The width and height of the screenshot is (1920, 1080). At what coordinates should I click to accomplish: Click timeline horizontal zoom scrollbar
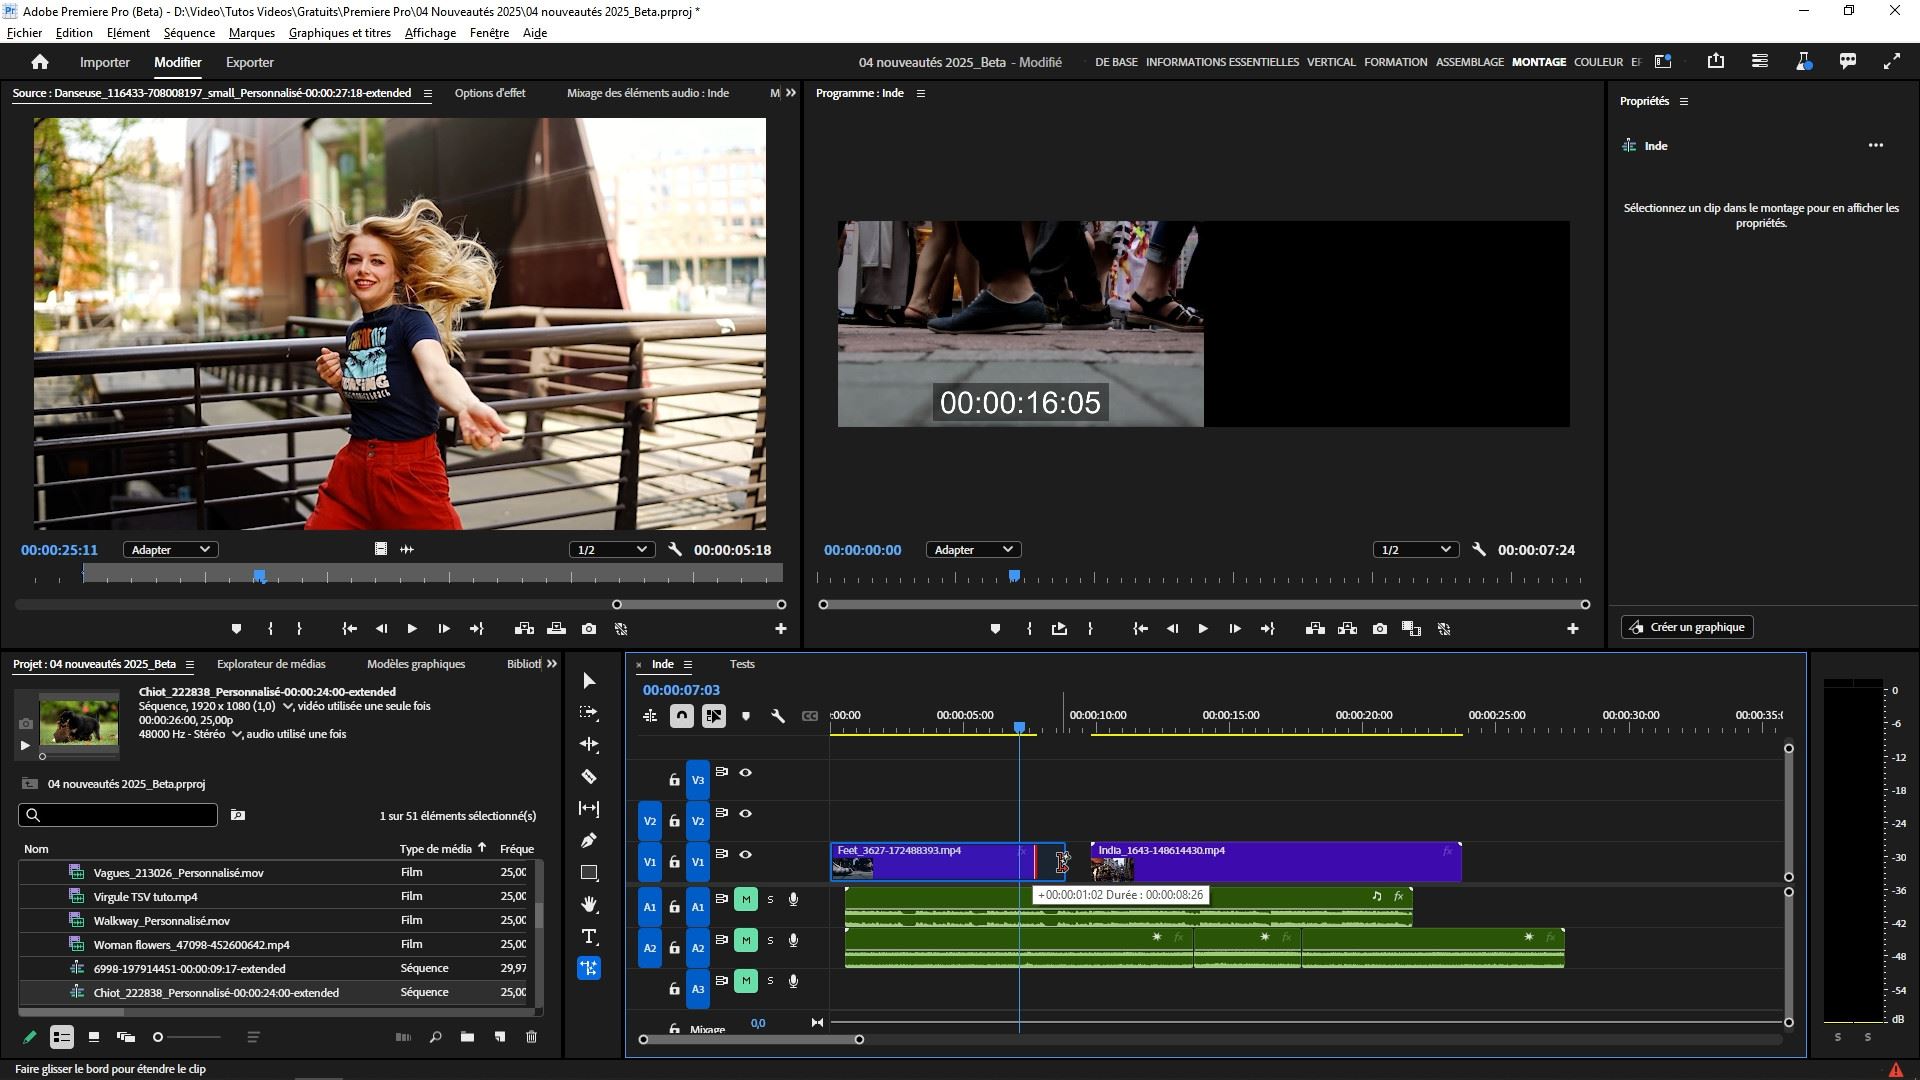[751, 1039]
